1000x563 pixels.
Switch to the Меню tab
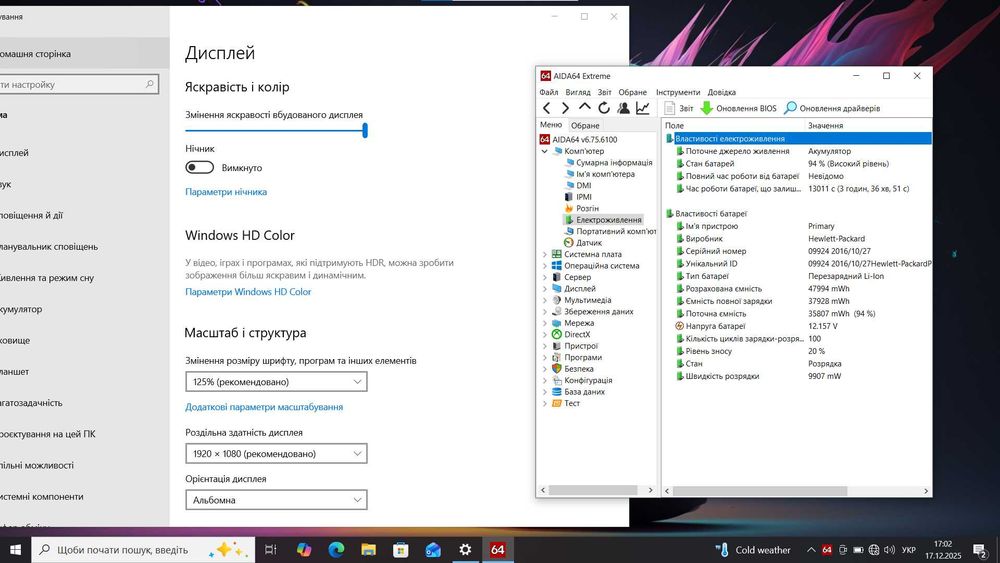pos(551,125)
